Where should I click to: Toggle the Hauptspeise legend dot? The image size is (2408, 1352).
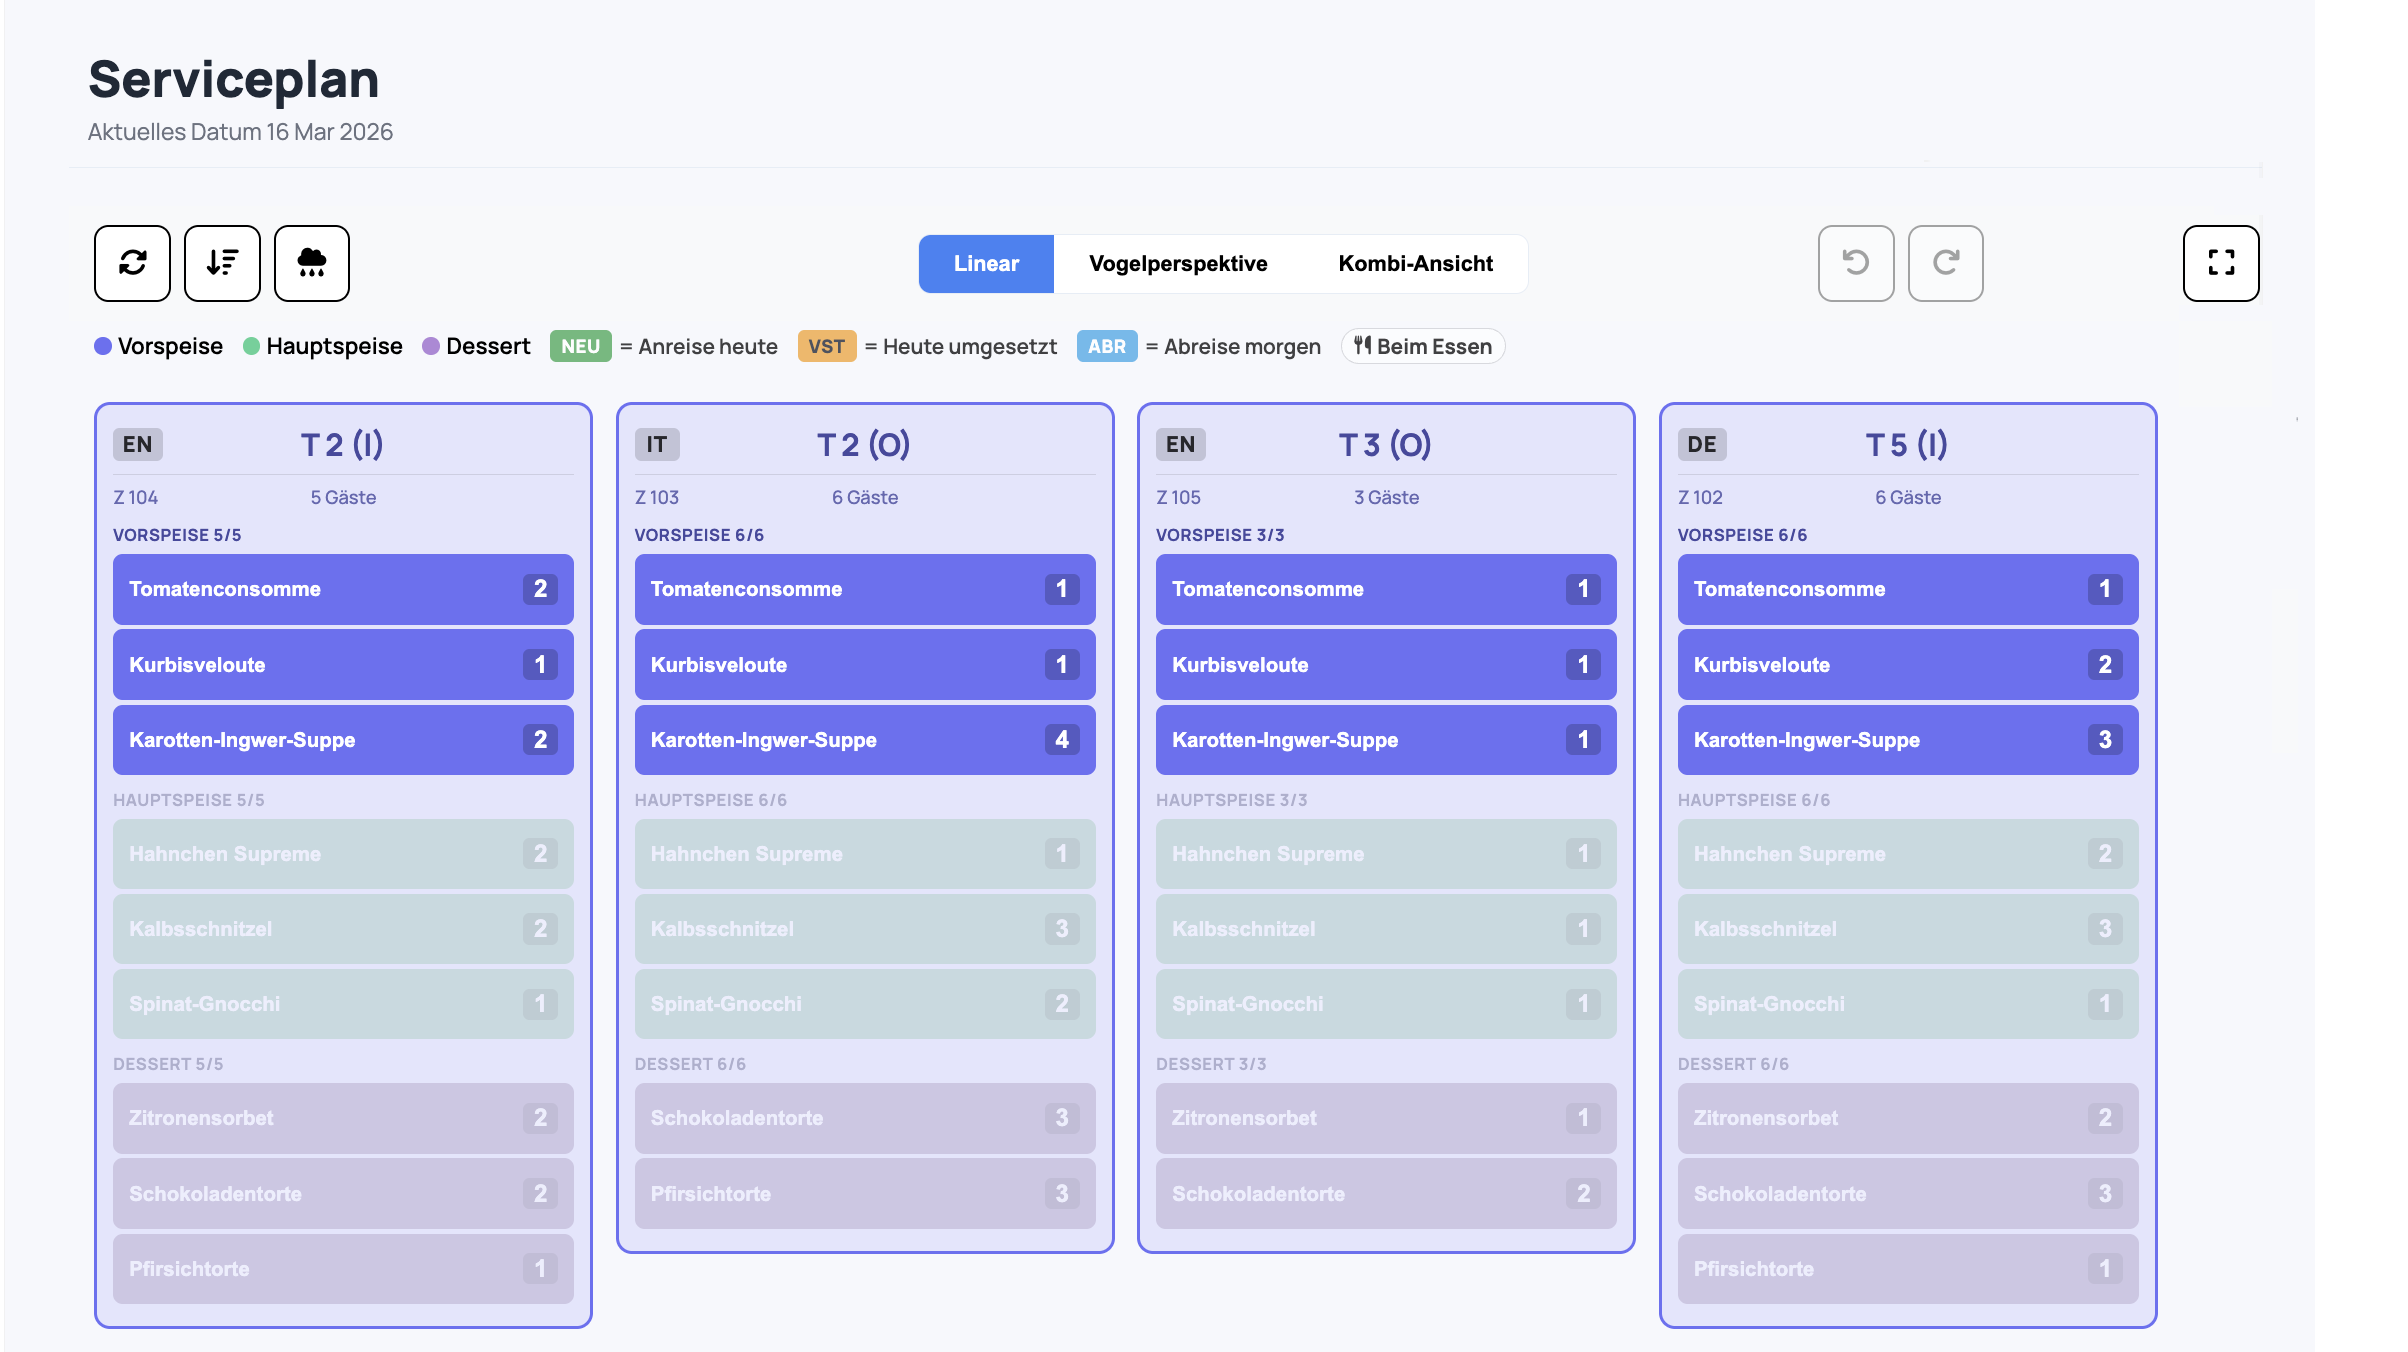click(251, 345)
